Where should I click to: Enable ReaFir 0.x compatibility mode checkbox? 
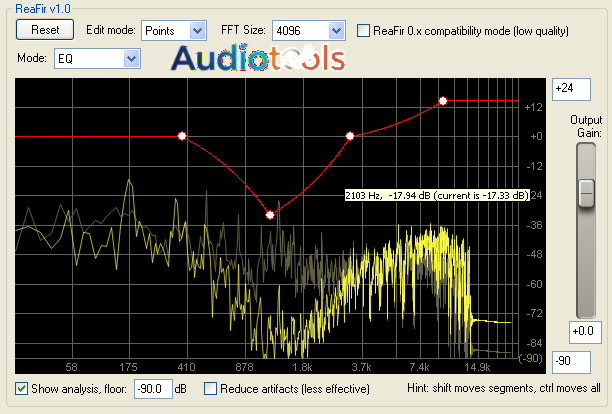point(363,30)
